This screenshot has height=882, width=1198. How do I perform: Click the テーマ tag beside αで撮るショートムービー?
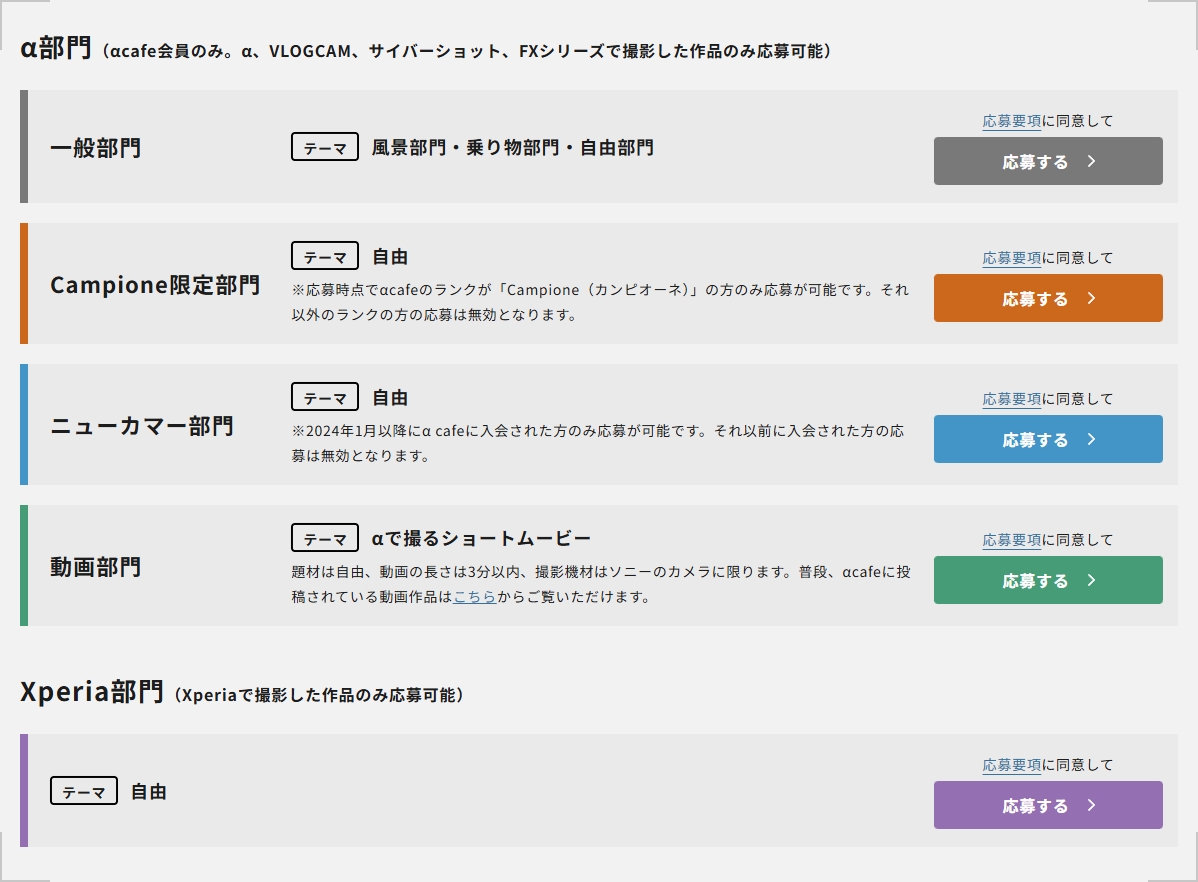(324, 539)
